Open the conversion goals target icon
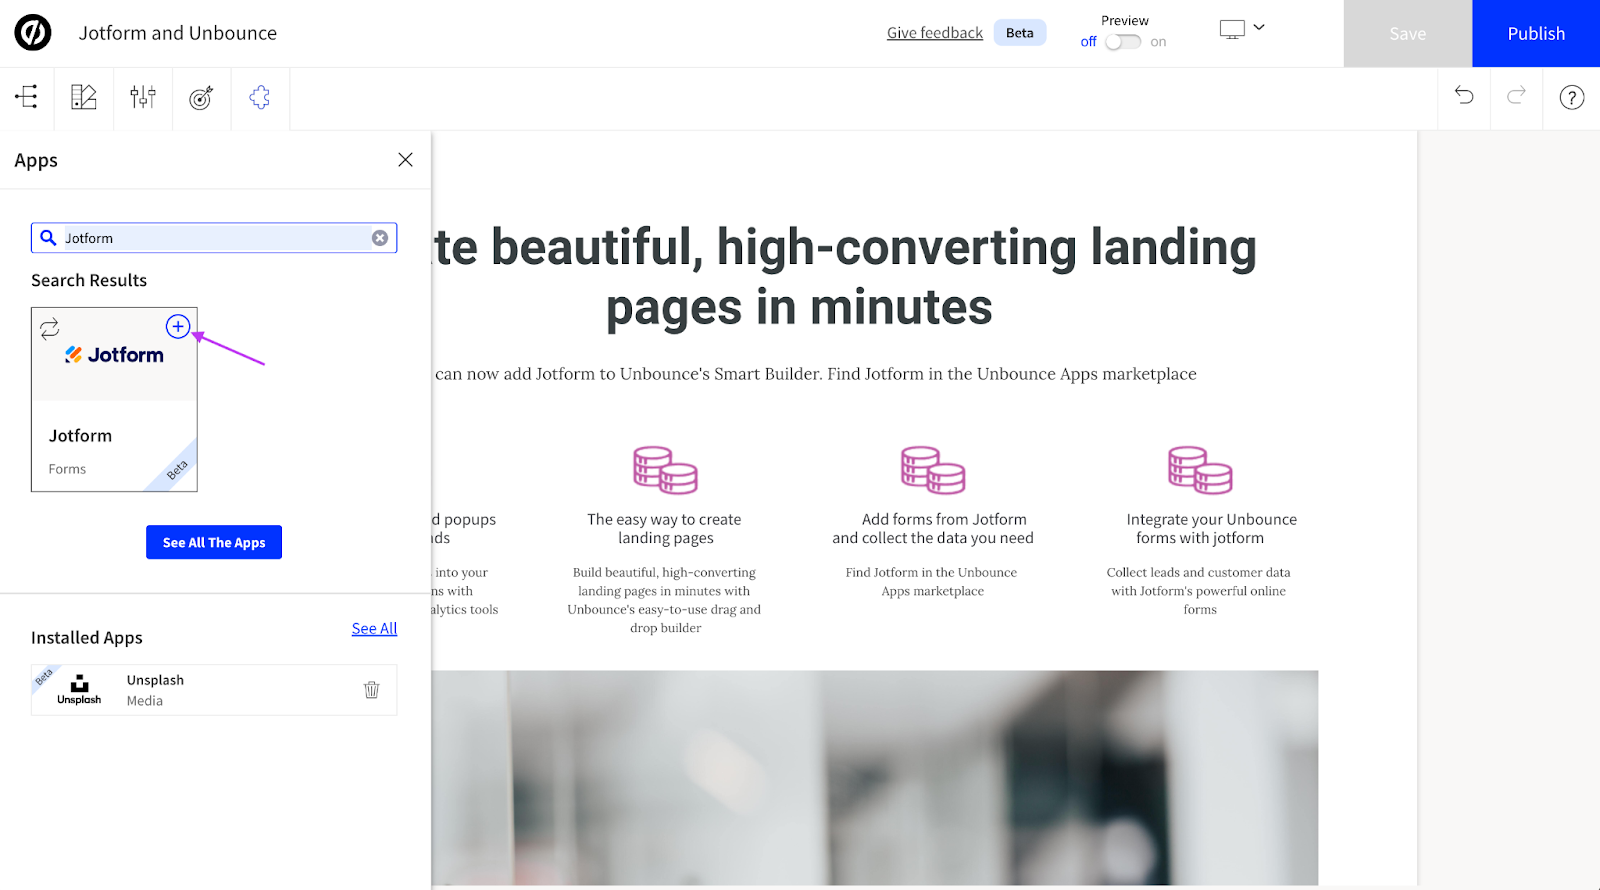Viewport: 1600px width, 890px height. tap(201, 97)
